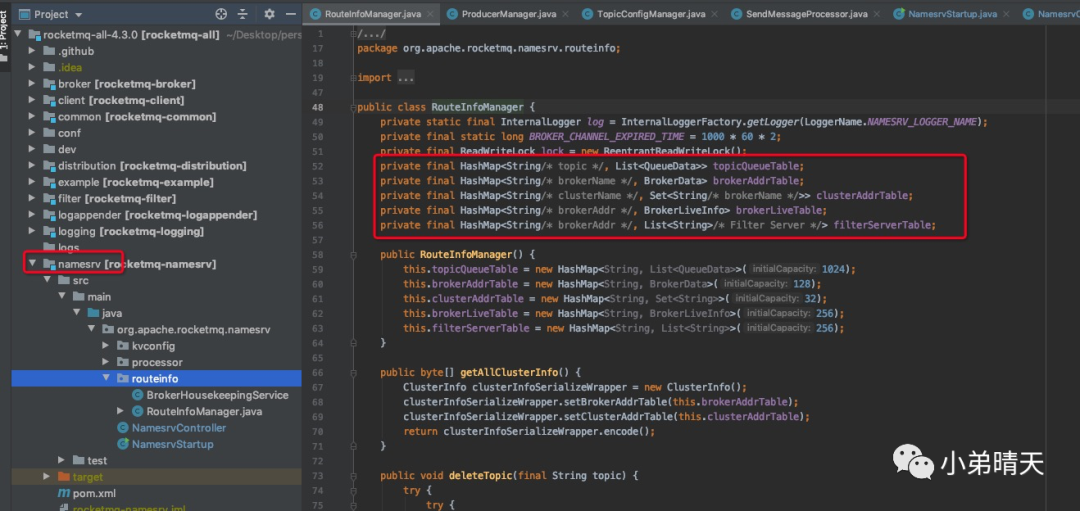Expand the .github folder arrow
This screenshot has height=511, width=1080.
(32, 51)
